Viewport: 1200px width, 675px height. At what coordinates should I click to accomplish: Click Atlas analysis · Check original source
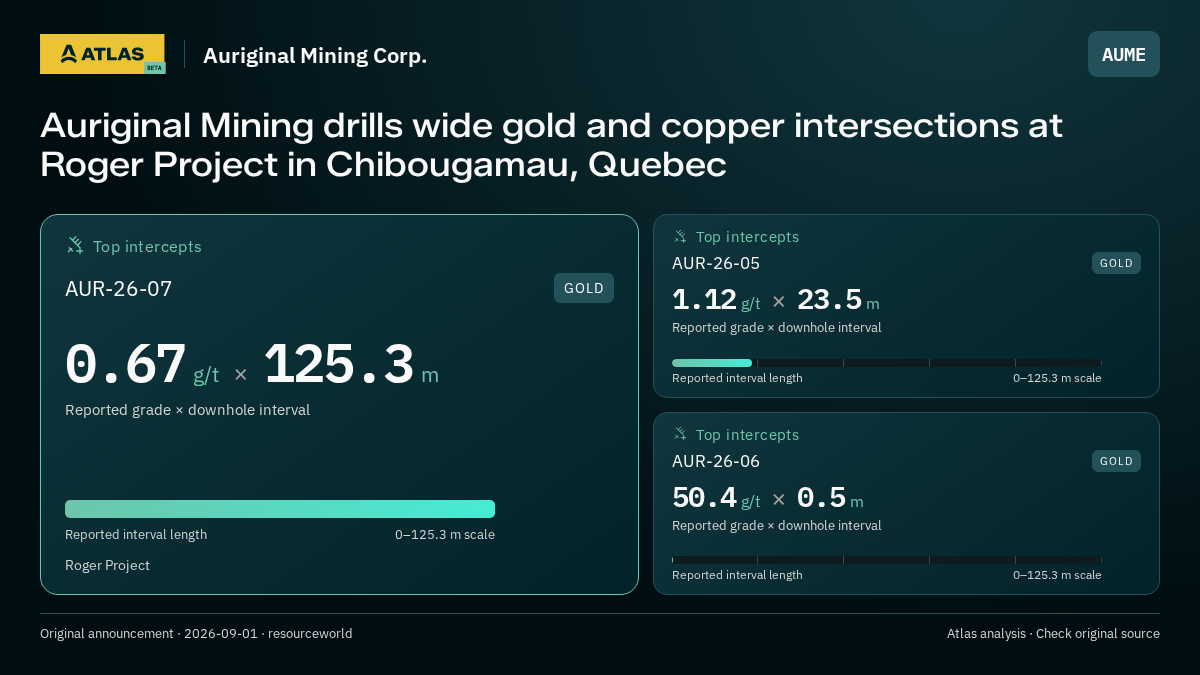point(1053,633)
